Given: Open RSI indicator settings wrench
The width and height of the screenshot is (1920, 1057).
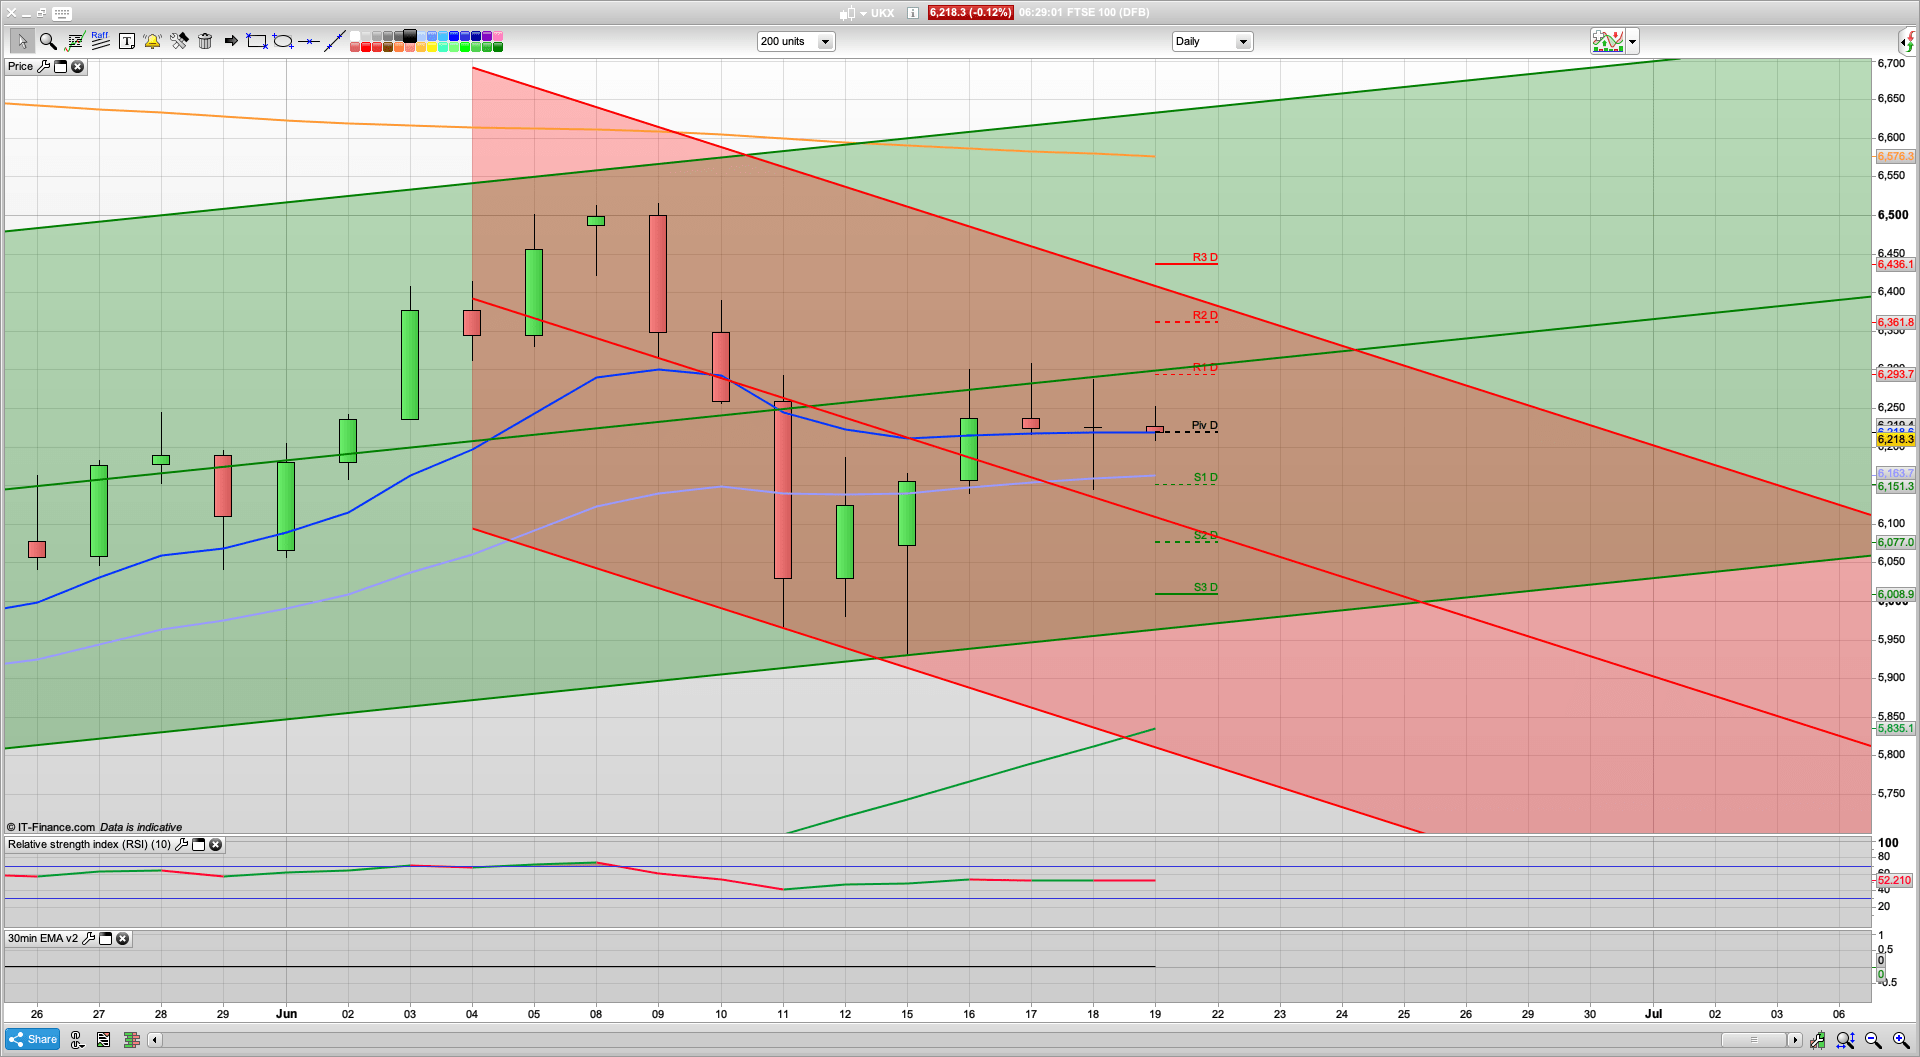Looking at the screenshot, I should [x=181, y=844].
